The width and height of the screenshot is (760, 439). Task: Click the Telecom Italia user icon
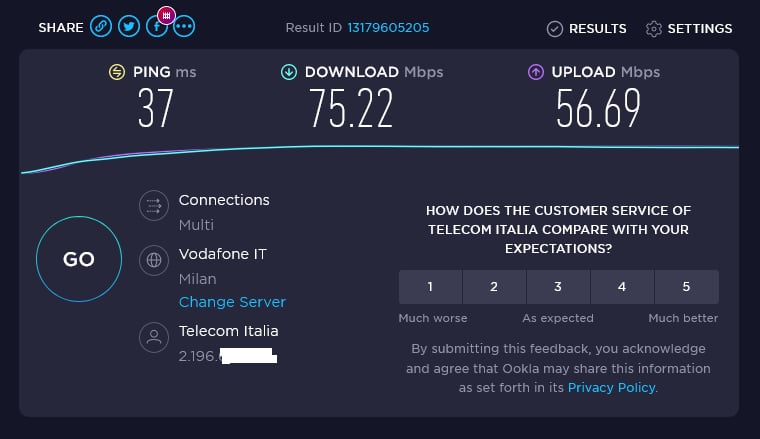[153, 338]
